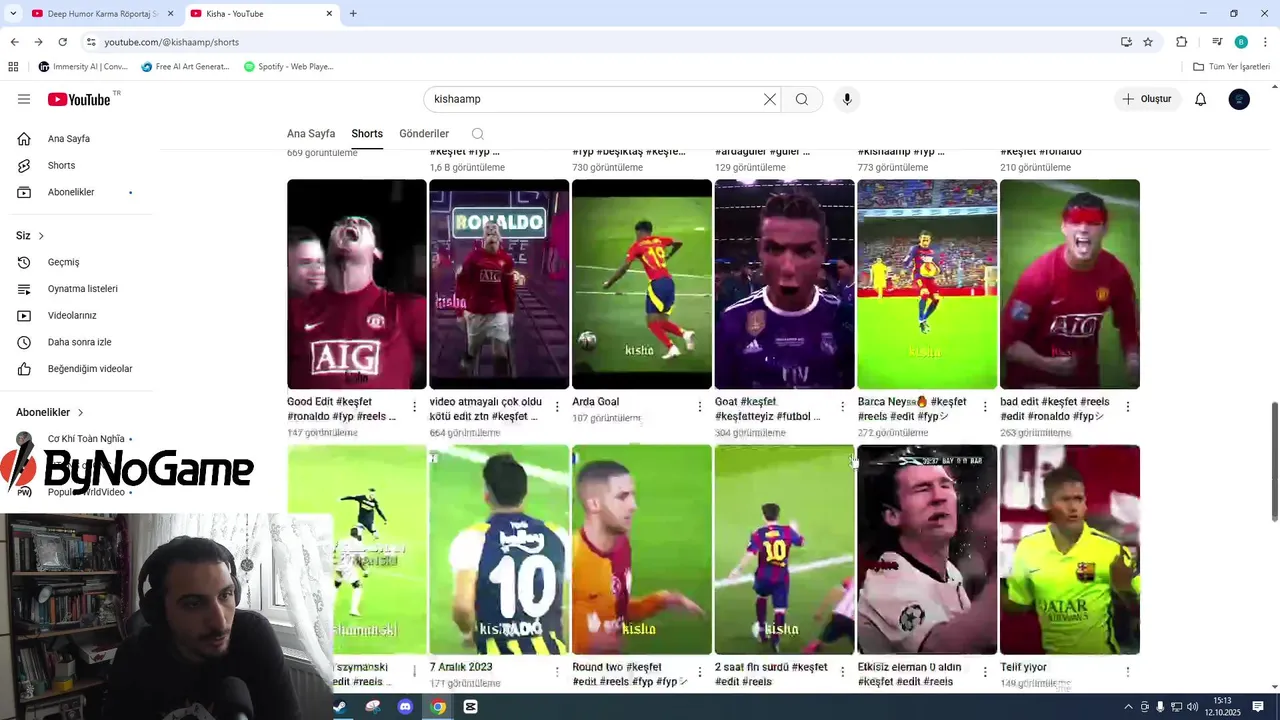Open the Arda Goal short thumbnail
The width and height of the screenshot is (1280, 720).
click(642, 284)
